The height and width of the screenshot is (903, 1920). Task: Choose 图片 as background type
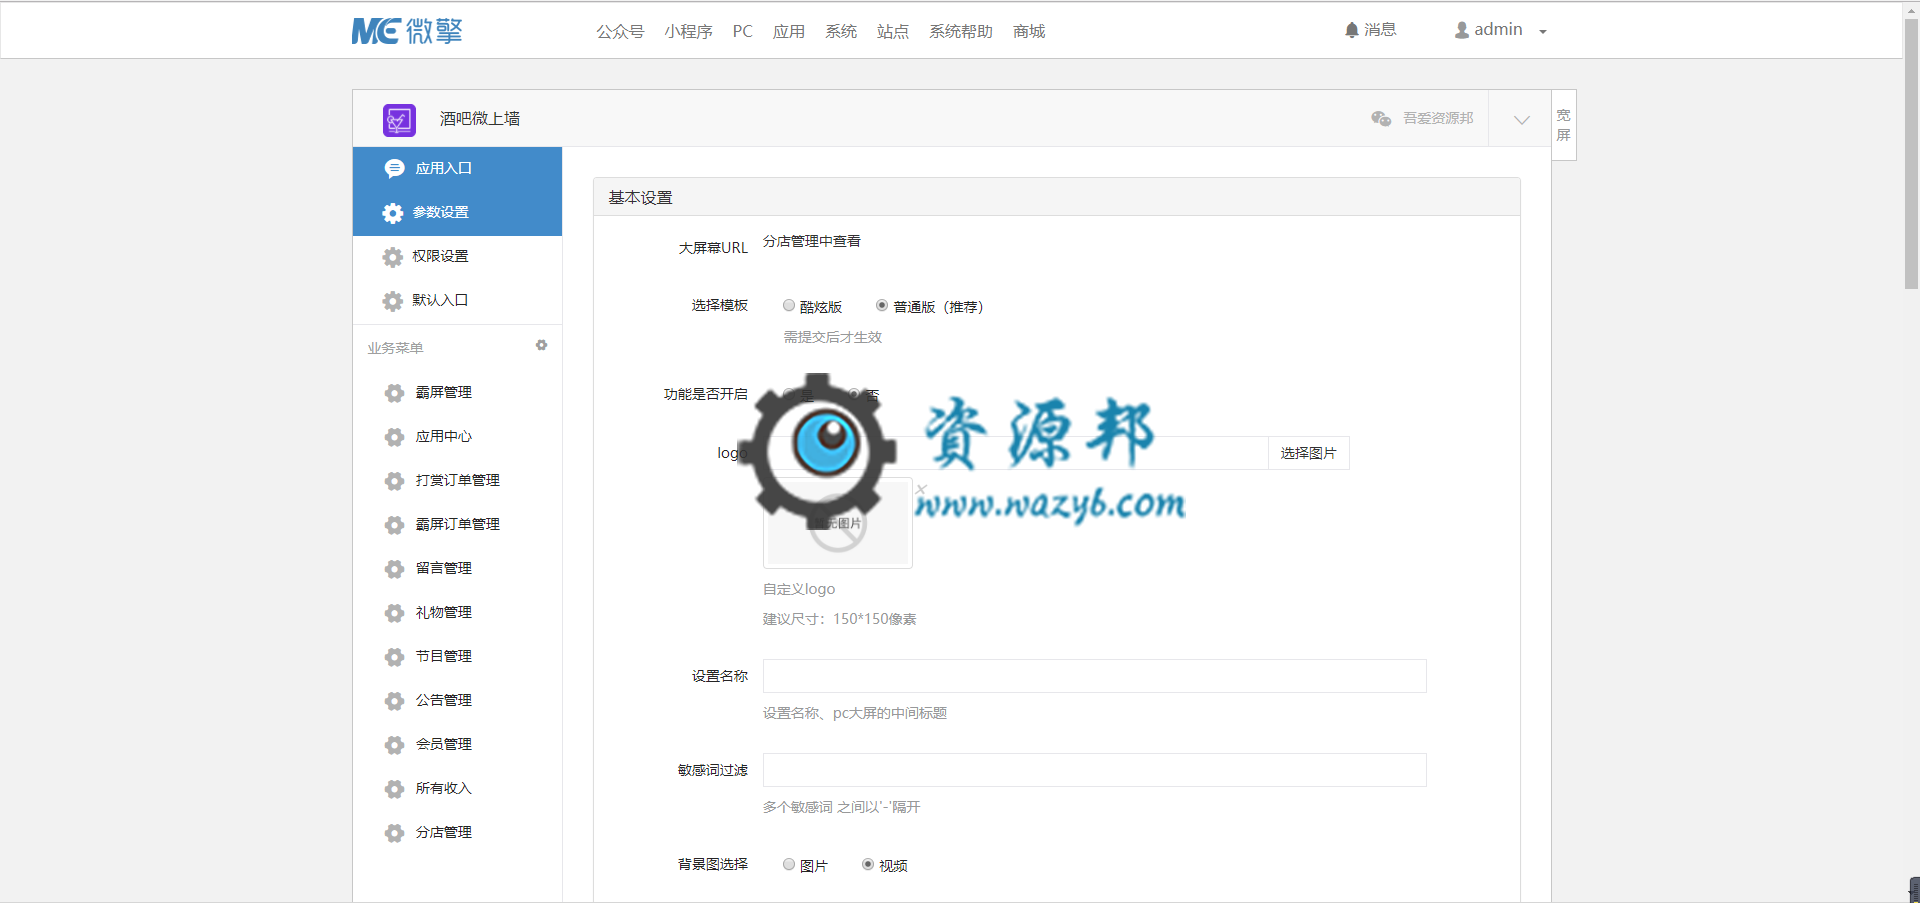tap(789, 865)
